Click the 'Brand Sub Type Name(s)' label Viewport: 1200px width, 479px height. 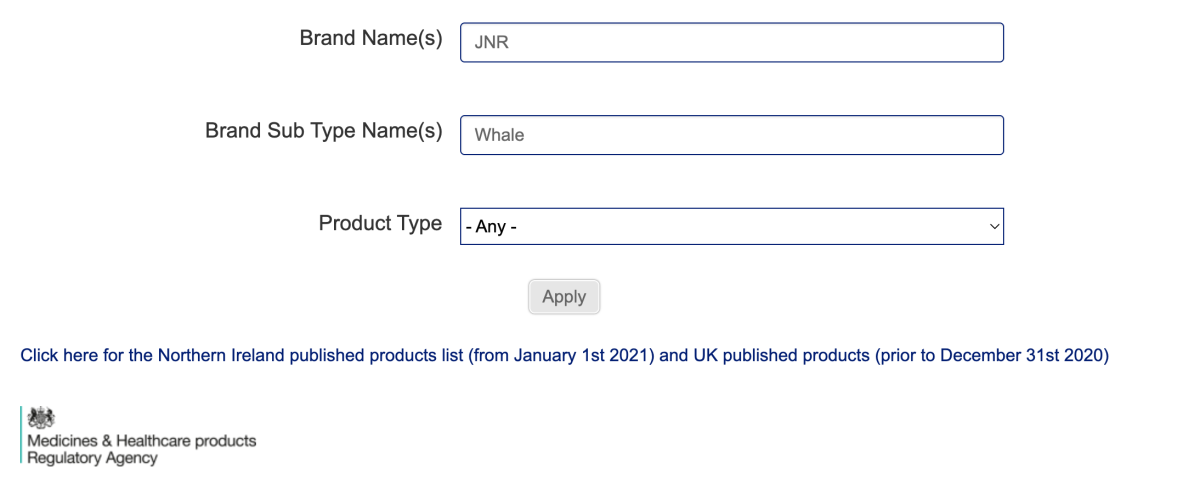(x=323, y=131)
